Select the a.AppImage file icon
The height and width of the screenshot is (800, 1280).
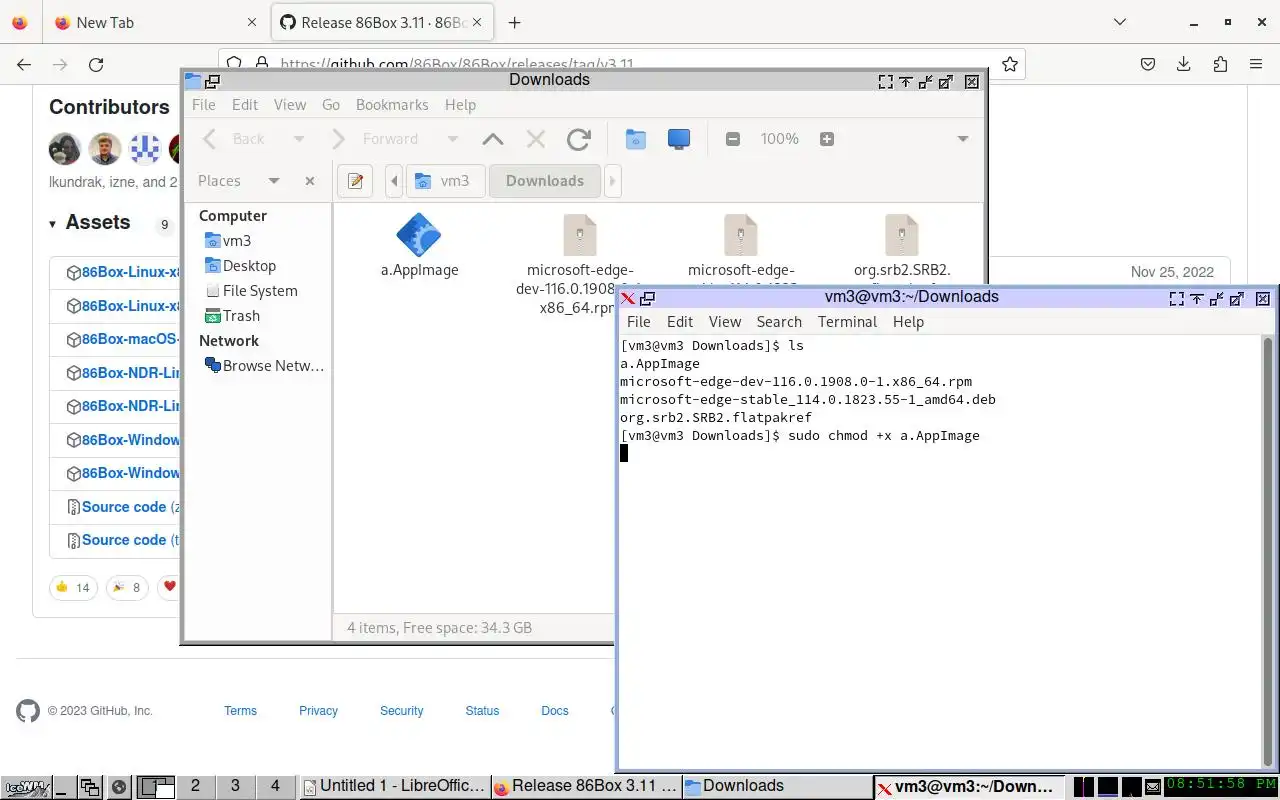(419, 235)
